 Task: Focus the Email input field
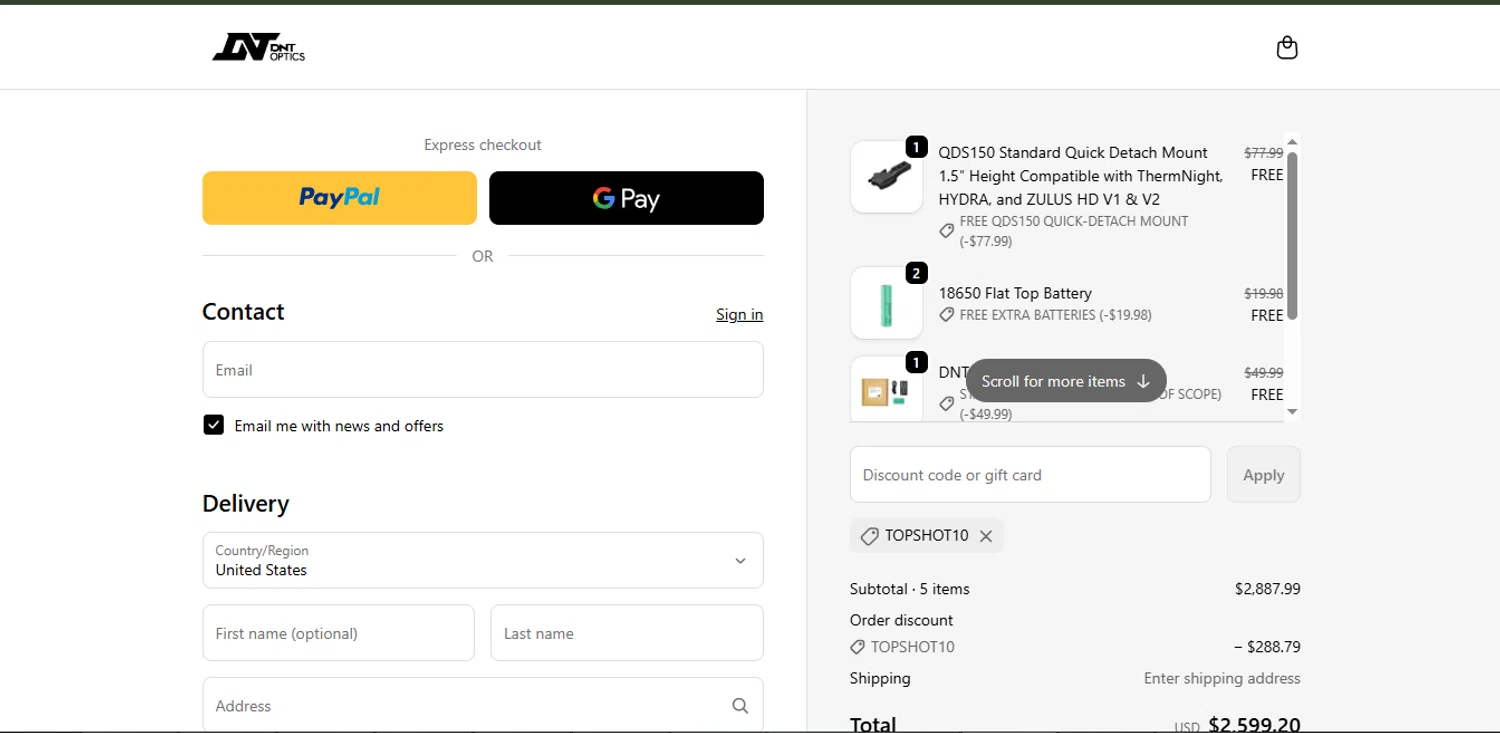coord(483,370)
